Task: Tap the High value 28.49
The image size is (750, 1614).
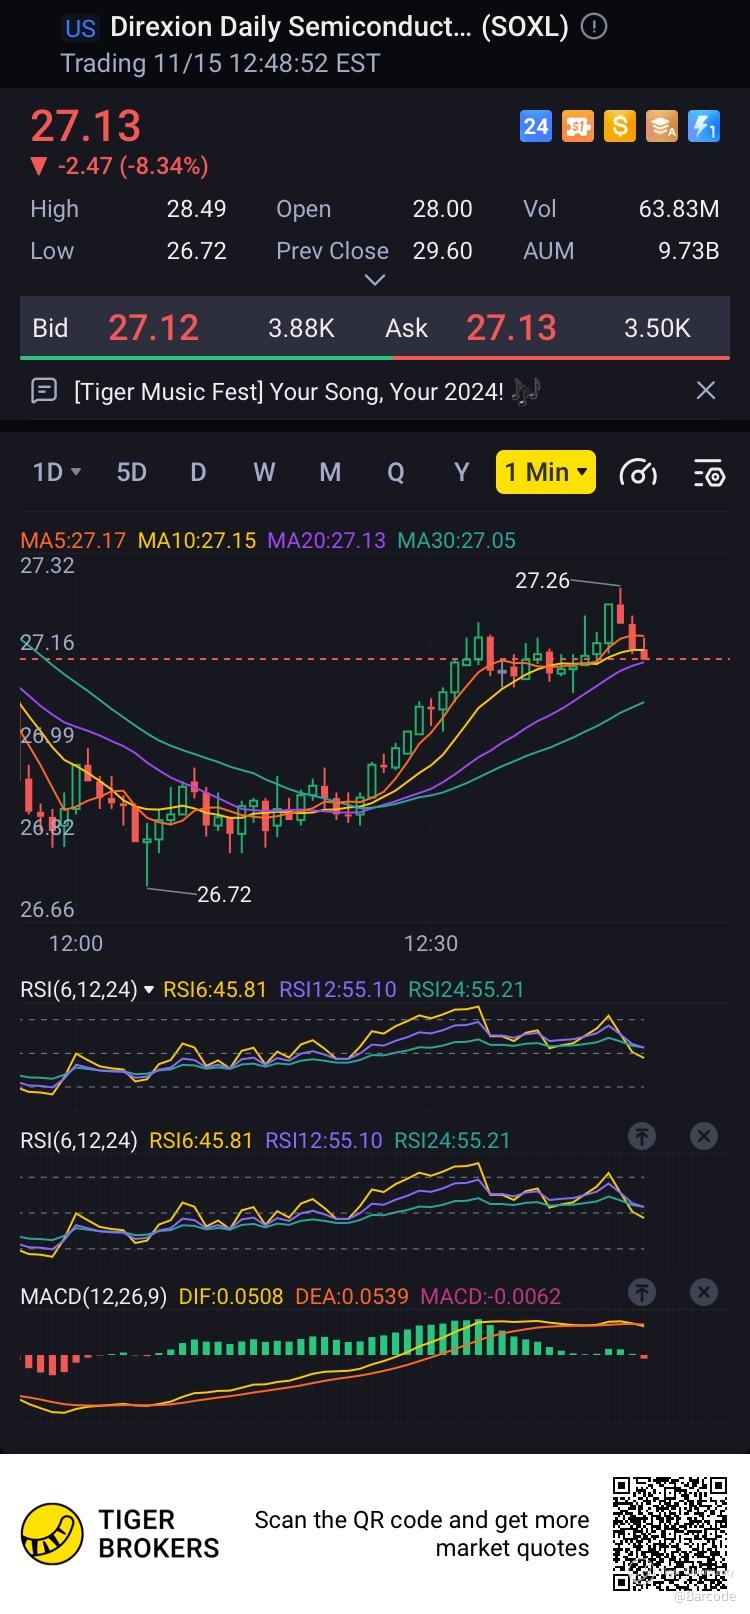Action: (196, 209)
